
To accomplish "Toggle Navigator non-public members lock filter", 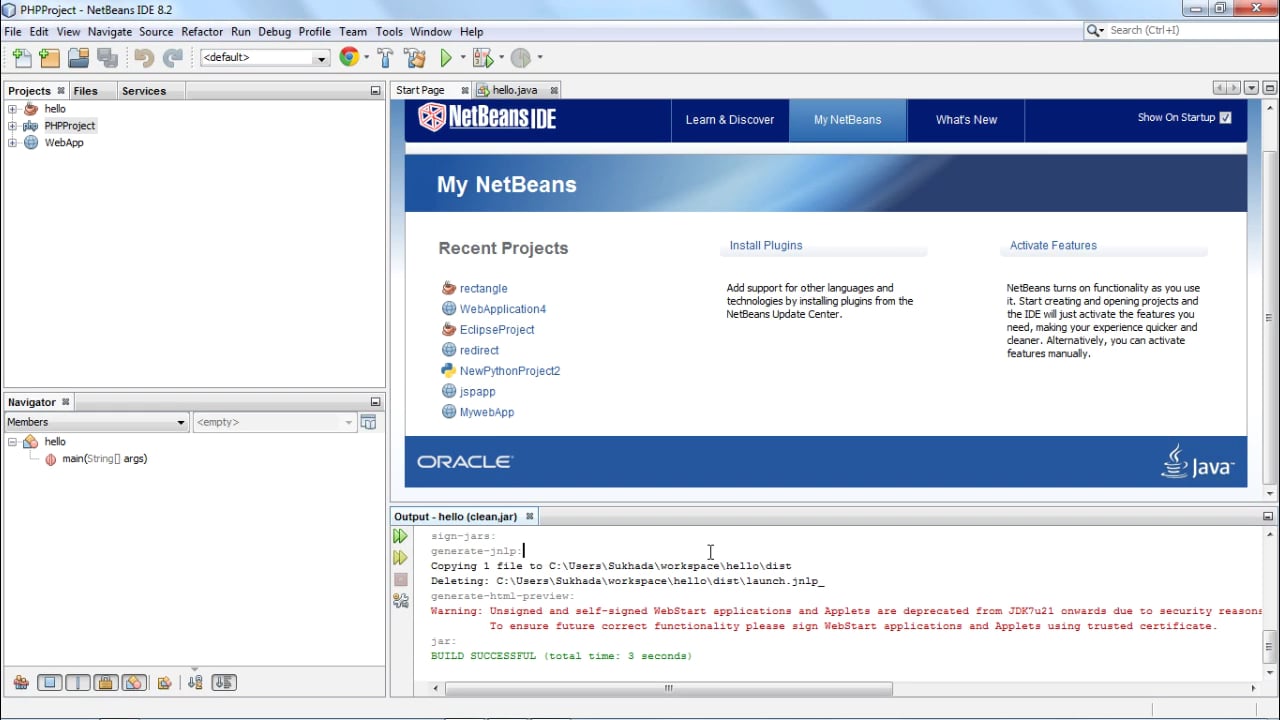I will pos(106,683).
